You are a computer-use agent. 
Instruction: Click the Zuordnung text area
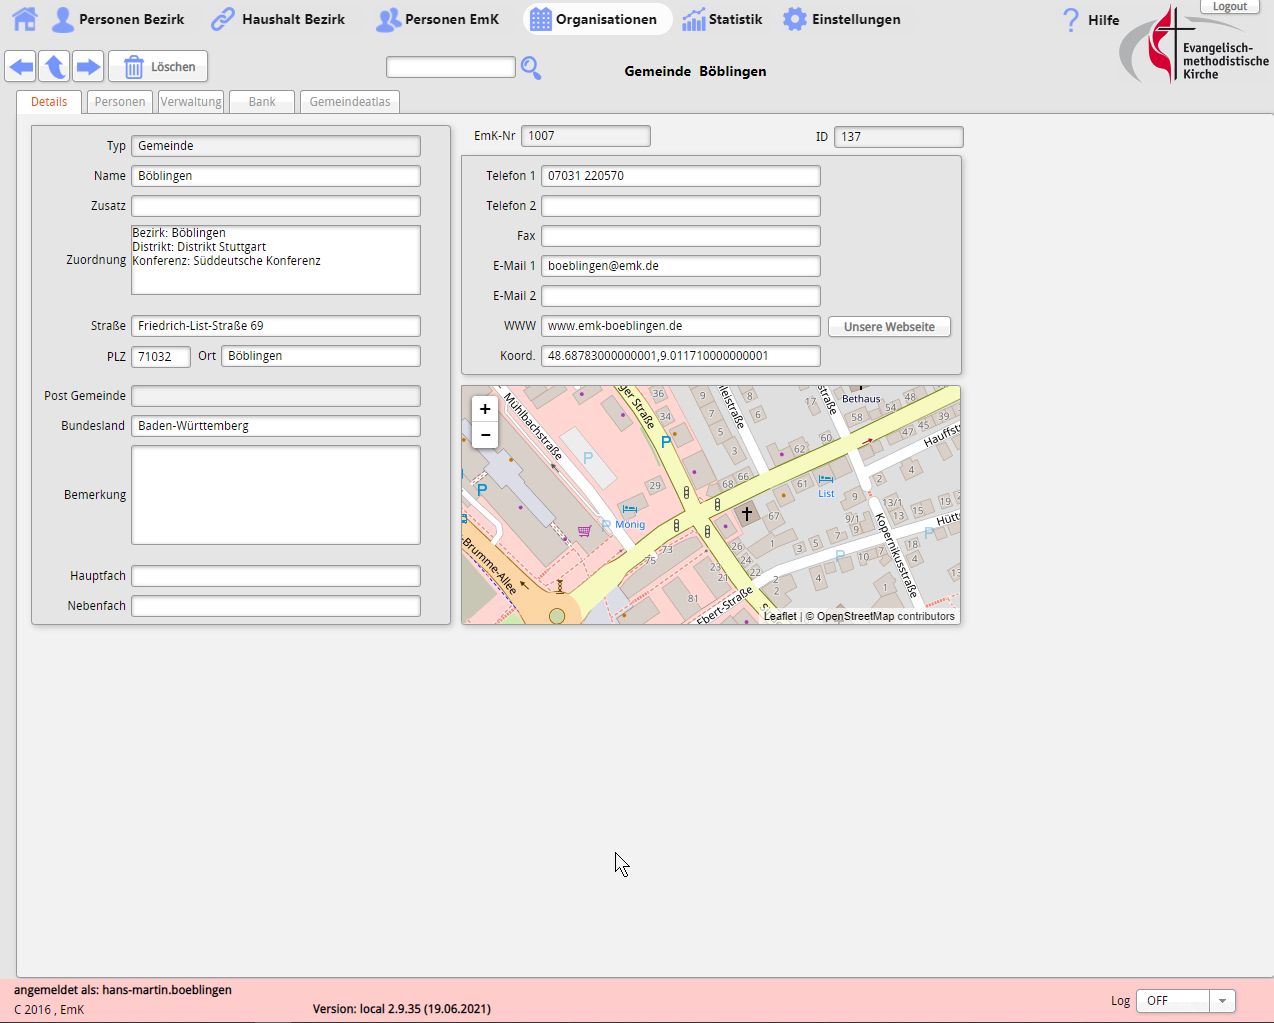(276, 260)
